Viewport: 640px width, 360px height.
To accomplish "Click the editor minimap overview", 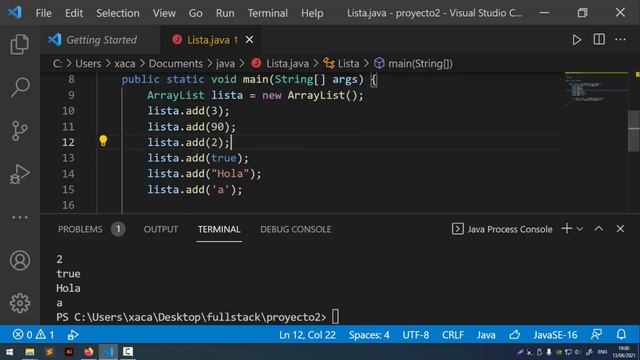I will coord(596,89).
